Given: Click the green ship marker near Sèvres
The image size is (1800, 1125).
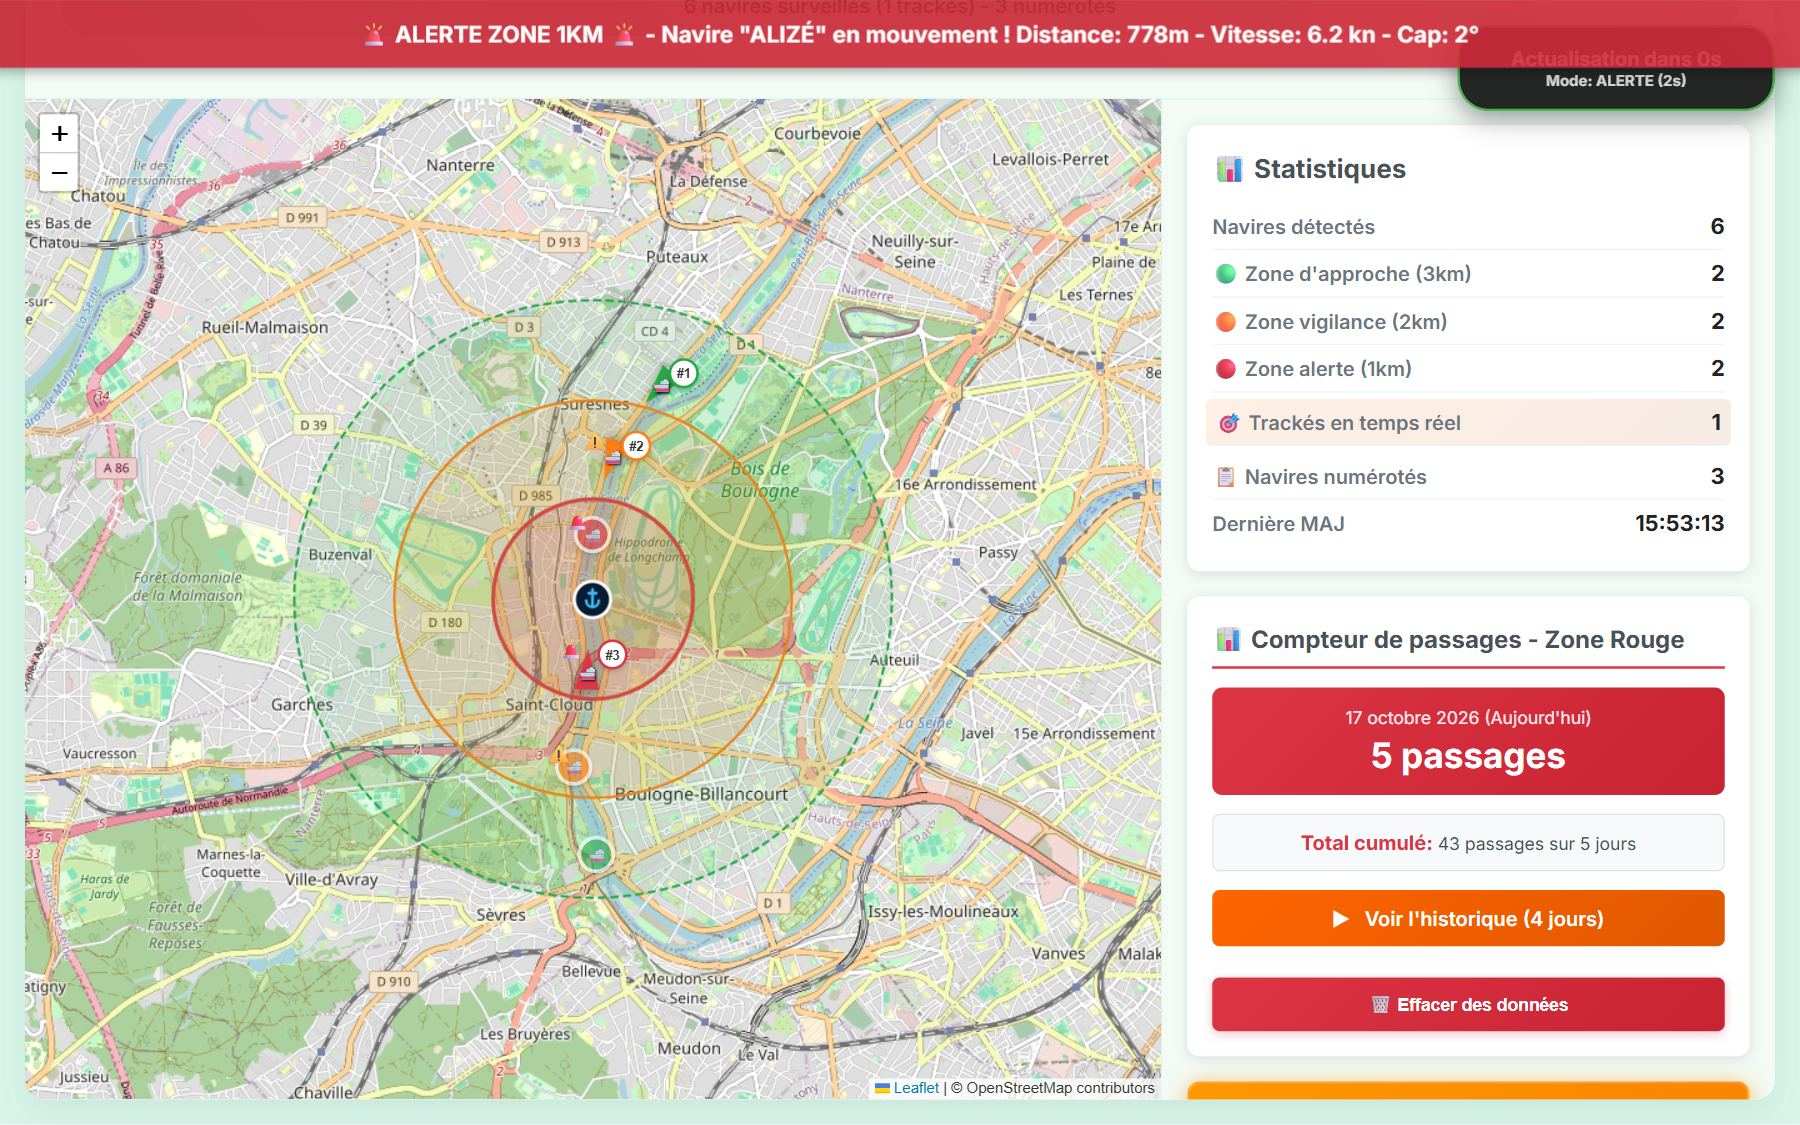Looking at the screenshot, I should (x=596, y=854).
